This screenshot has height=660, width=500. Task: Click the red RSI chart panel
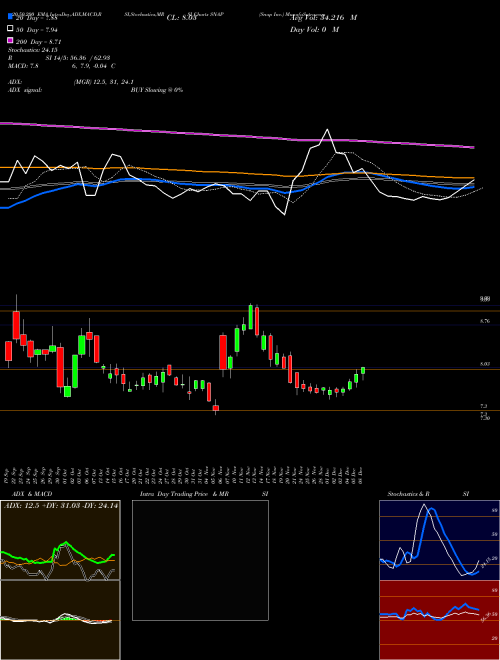pos(439,620)
